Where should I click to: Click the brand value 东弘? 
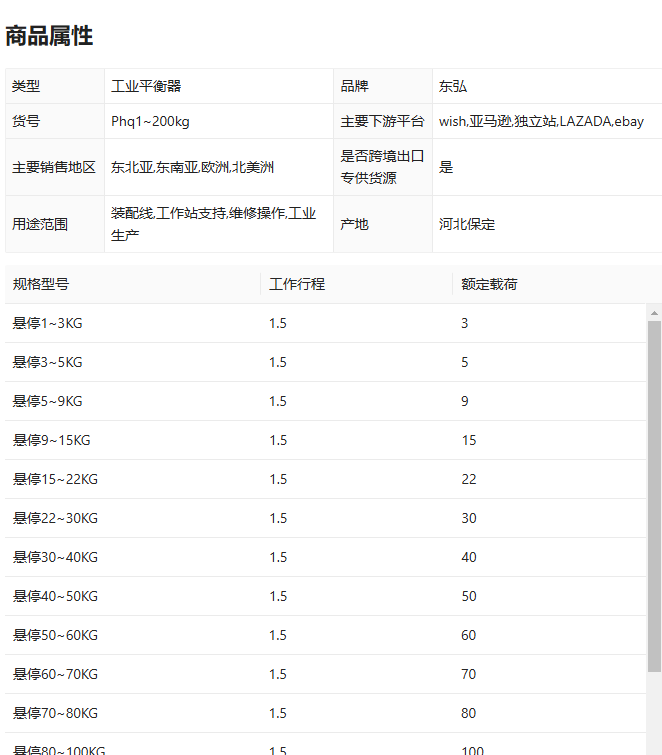pos(453,86)
